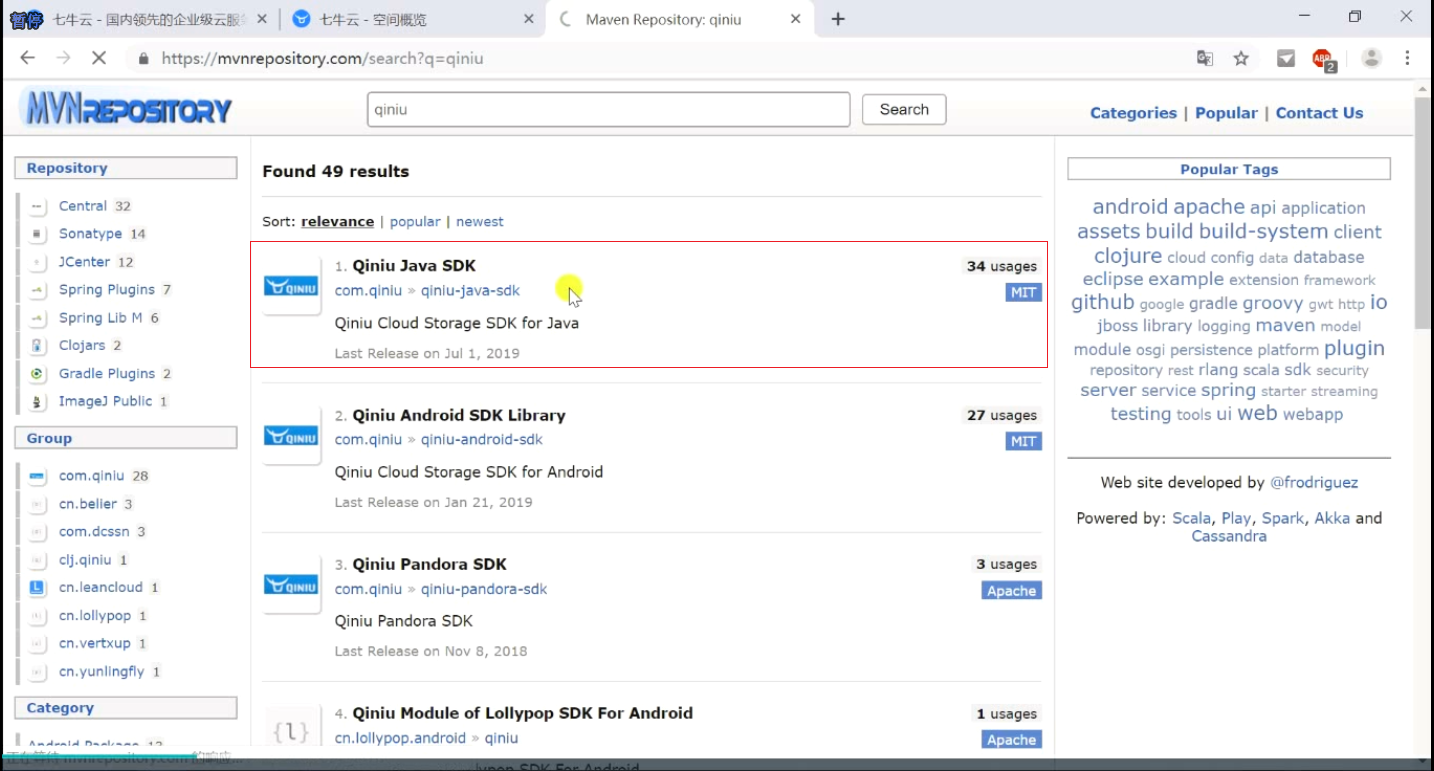The image size is (1434, 771).
Task: Open Qiniu Android SDK Library title
Action: [459, 415]
